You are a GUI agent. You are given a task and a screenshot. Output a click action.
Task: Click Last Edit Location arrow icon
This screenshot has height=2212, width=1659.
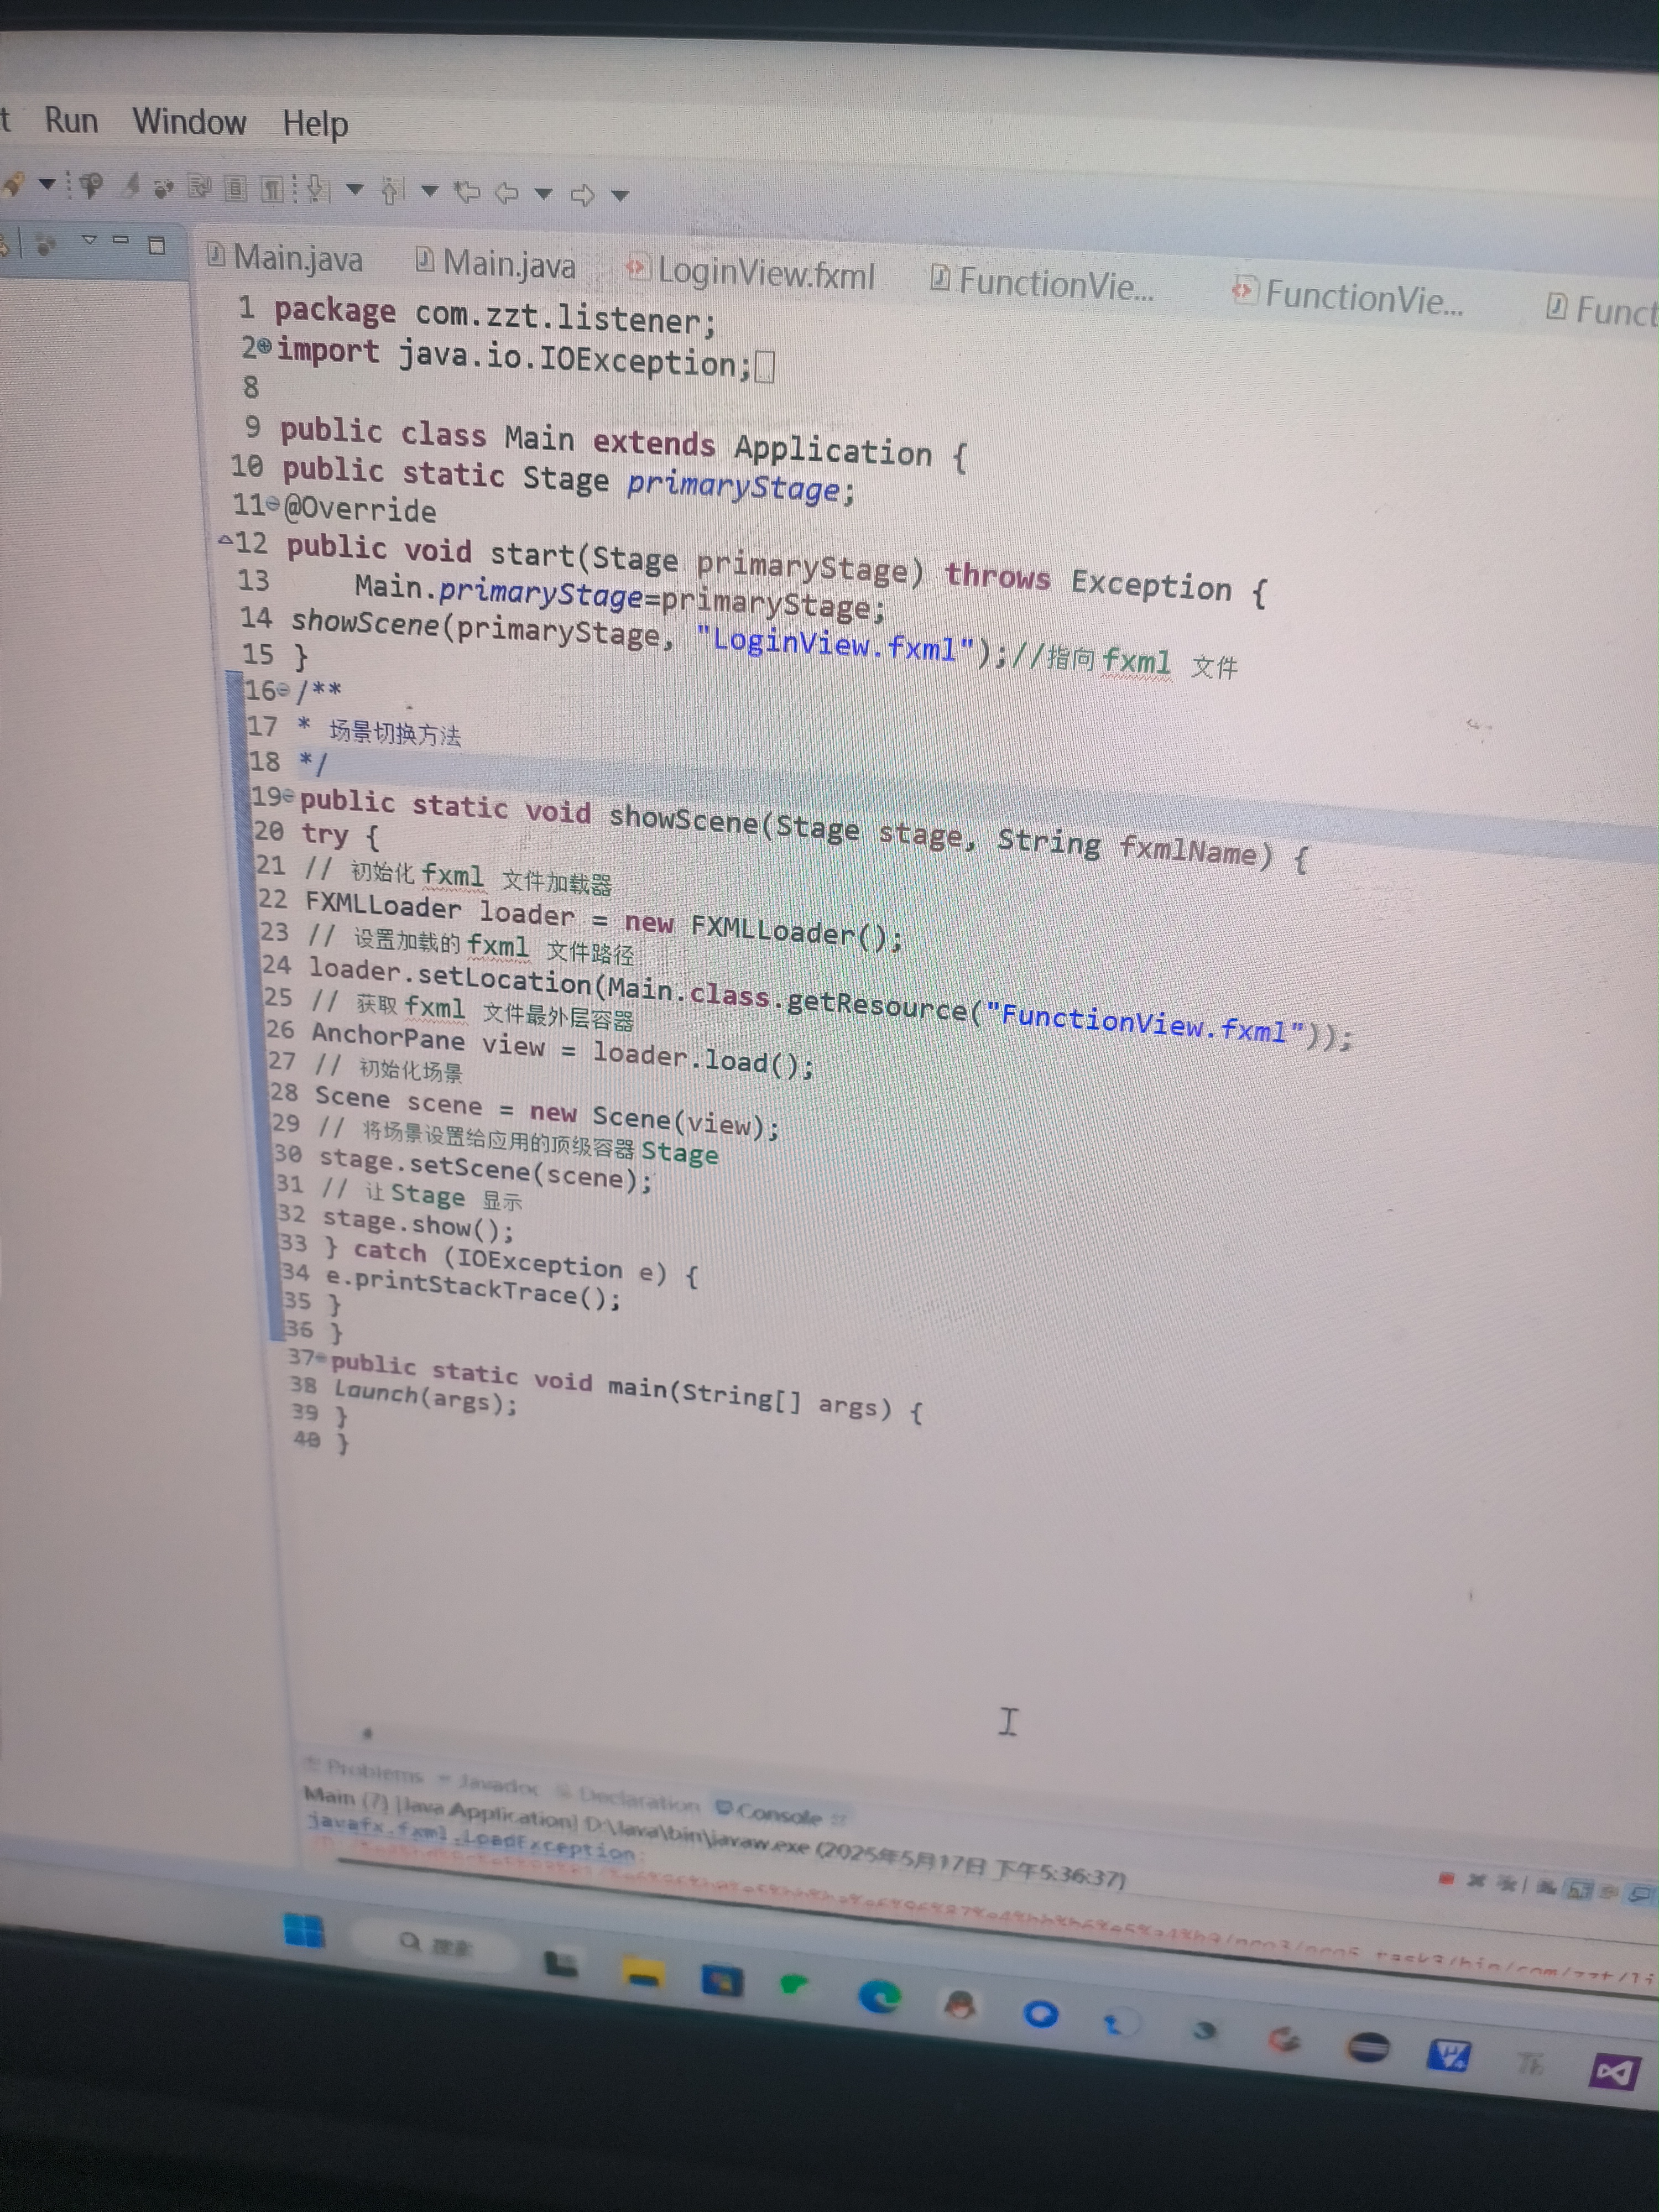click(466, 191)
